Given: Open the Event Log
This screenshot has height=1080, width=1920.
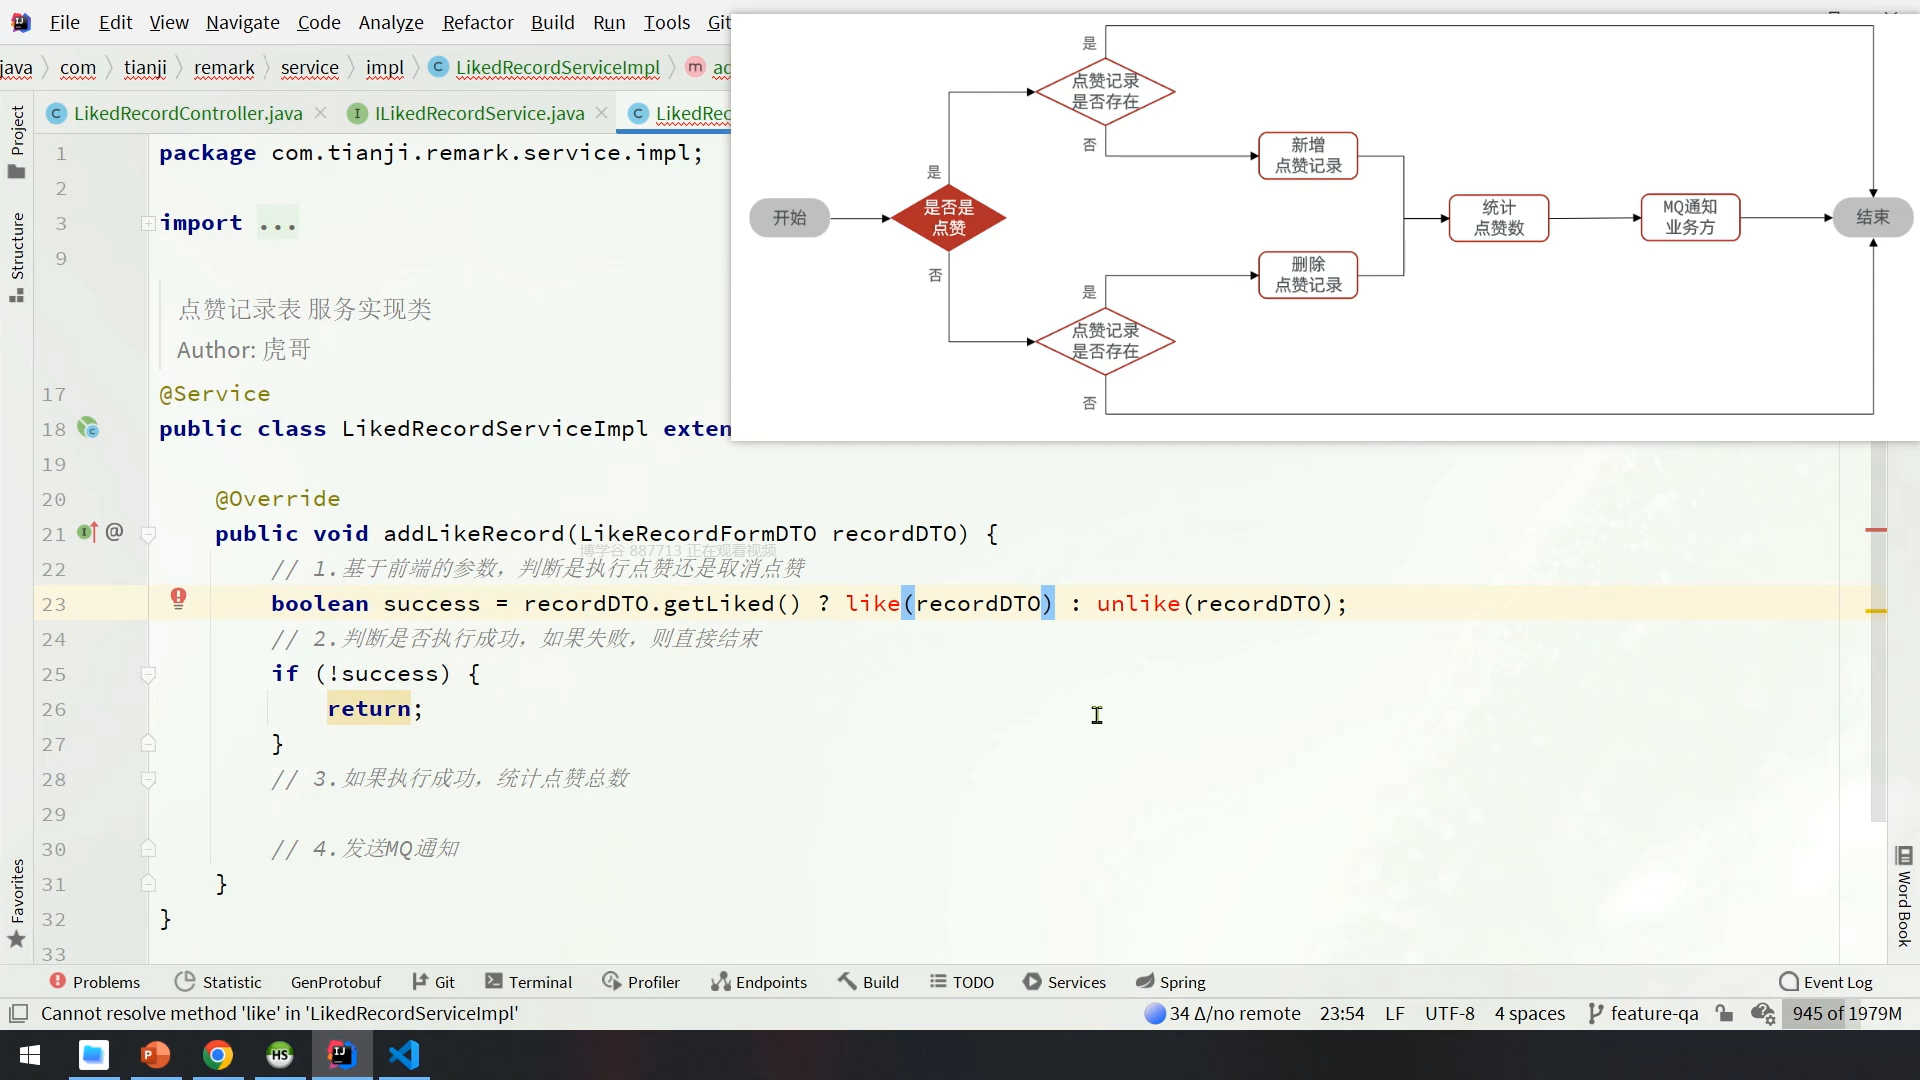Looking at the screenshot, I should (1826, 982).
